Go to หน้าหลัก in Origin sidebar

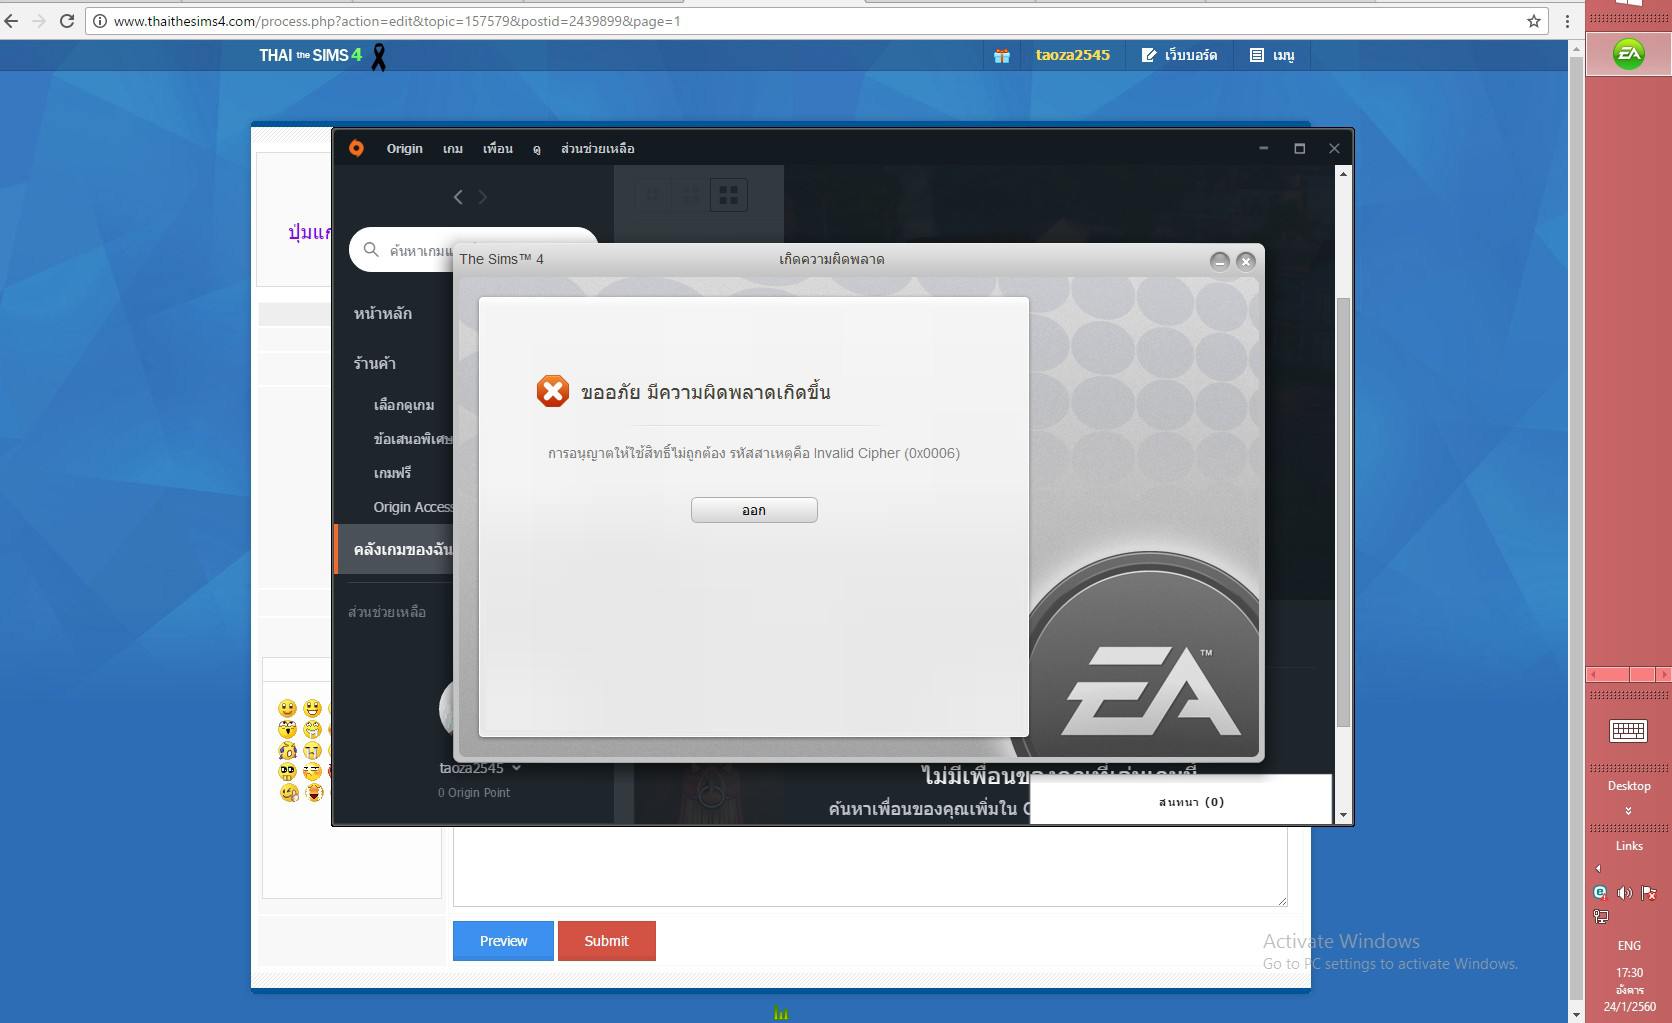(x=383, y=313)
